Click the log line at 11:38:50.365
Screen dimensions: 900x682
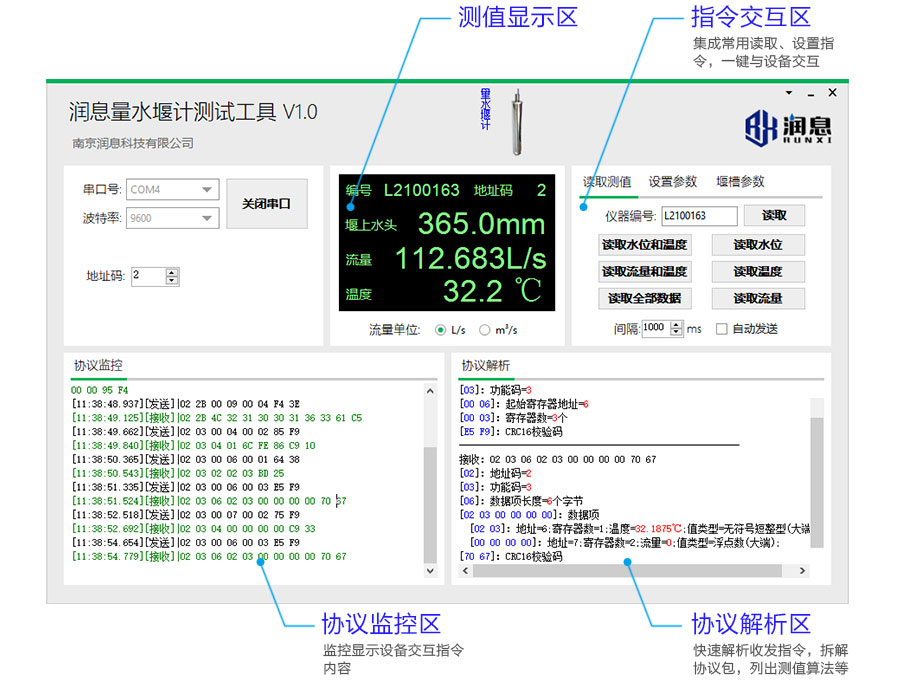[186, 460]
